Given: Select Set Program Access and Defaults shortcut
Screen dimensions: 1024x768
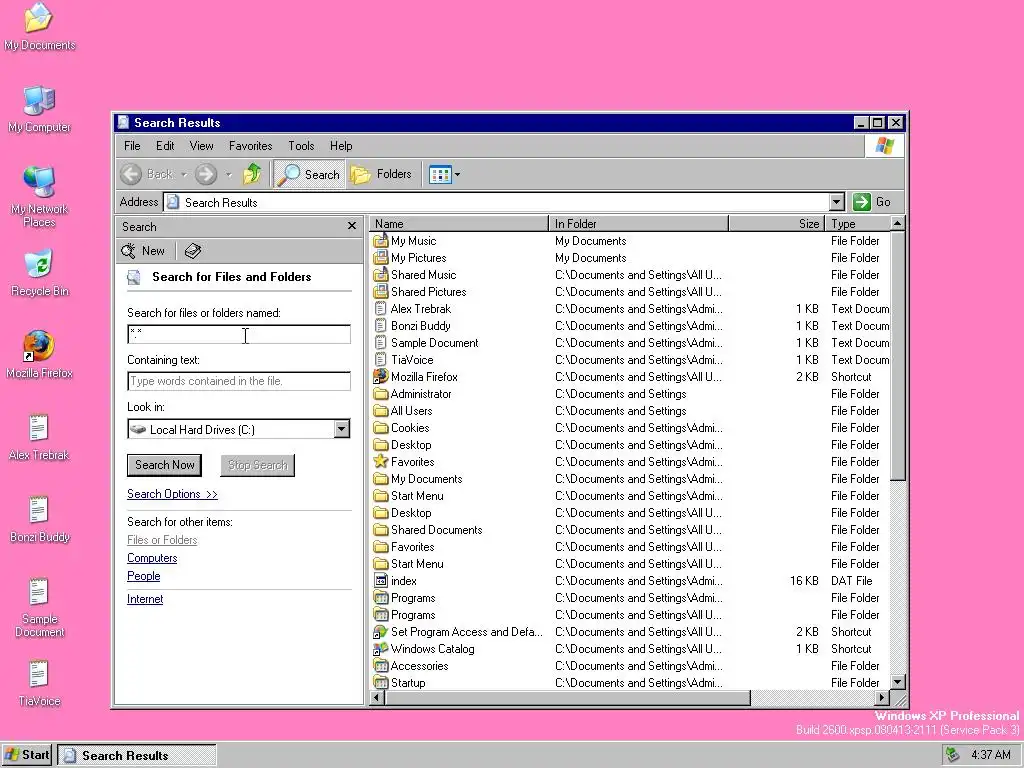Looking at the screenshot, I should click(x=466, y=632).
